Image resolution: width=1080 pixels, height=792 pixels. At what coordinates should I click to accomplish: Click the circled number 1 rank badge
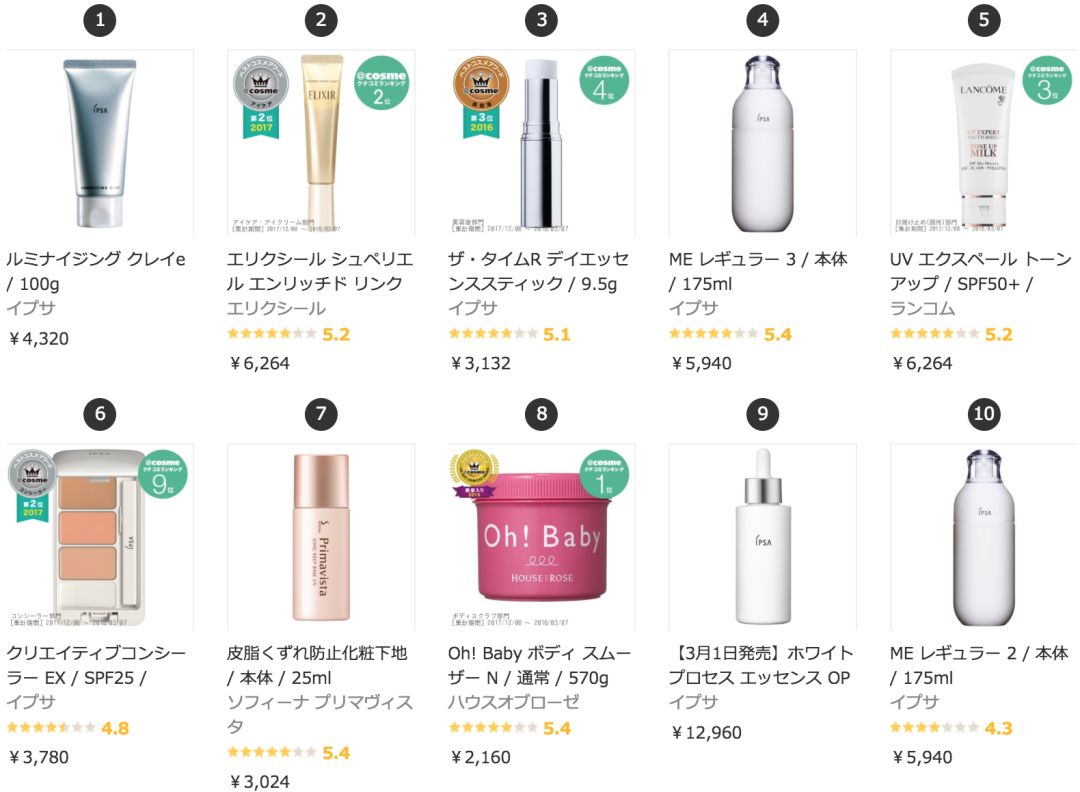click(x=98, y=18)
